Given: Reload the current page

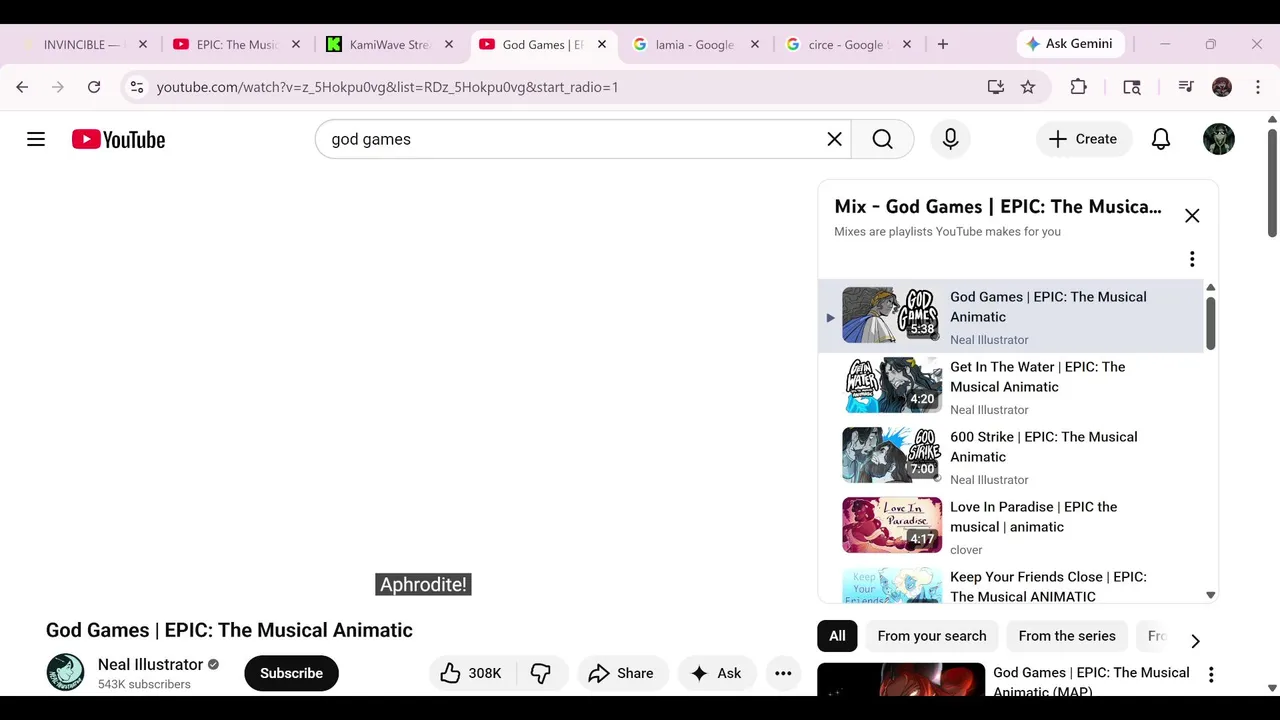Looking at the screenshot, I should (94, 87).
